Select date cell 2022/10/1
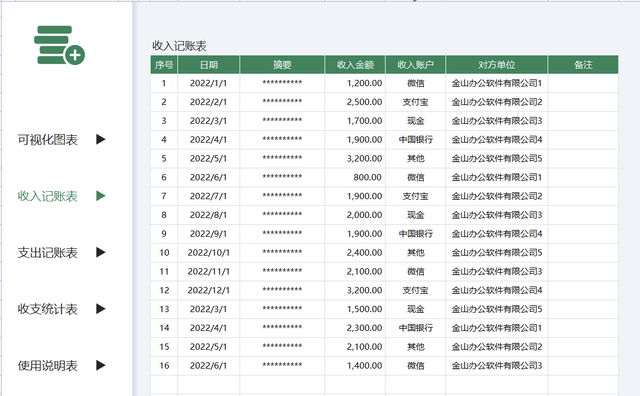Viewport: 640px width, 396px height. [209, 253]
